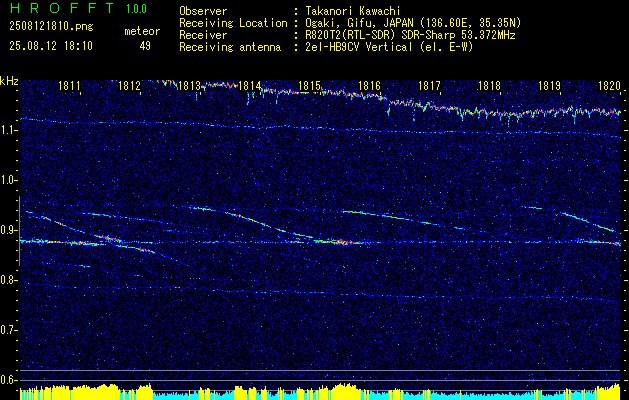Click the Receiving antenna label

pyautogui.click(x=230, y=47)
